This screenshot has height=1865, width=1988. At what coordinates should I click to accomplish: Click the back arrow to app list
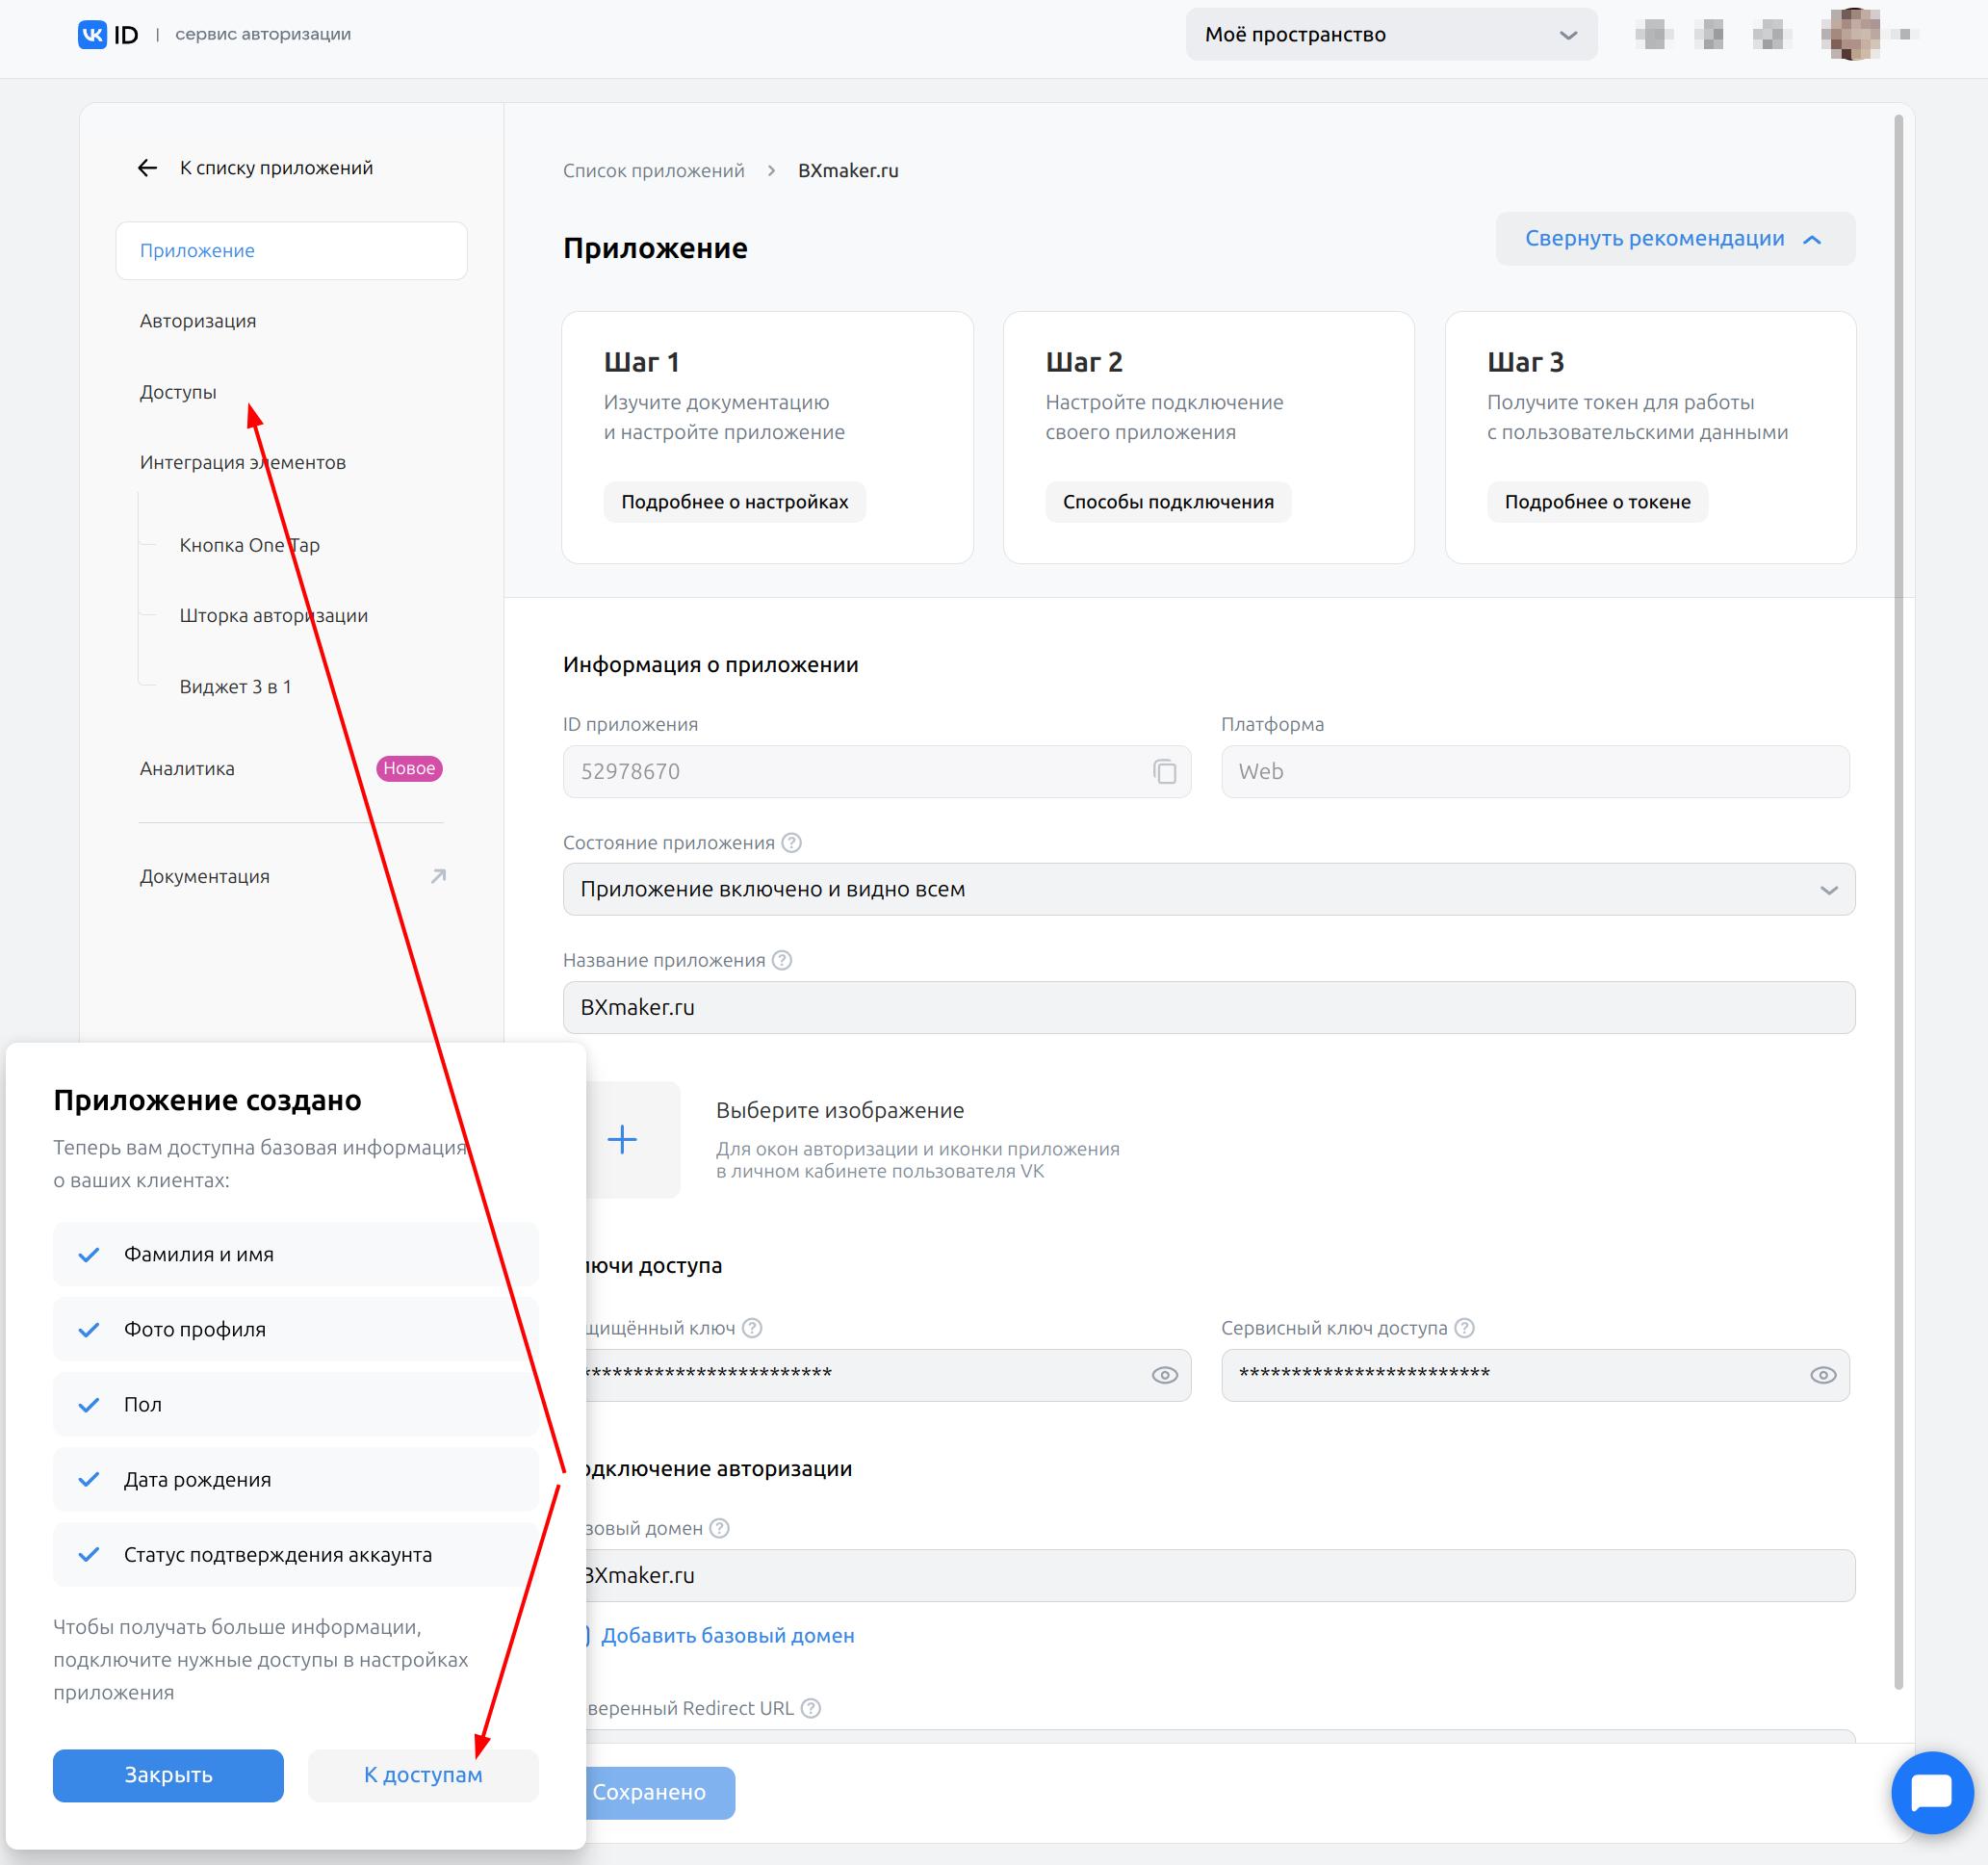coord(147,168)
